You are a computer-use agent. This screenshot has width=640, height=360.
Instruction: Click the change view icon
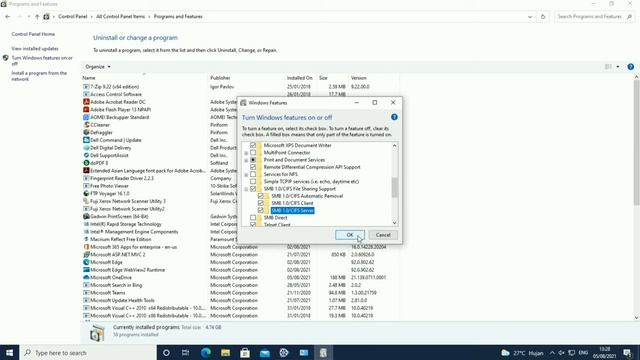click(608, 67)
